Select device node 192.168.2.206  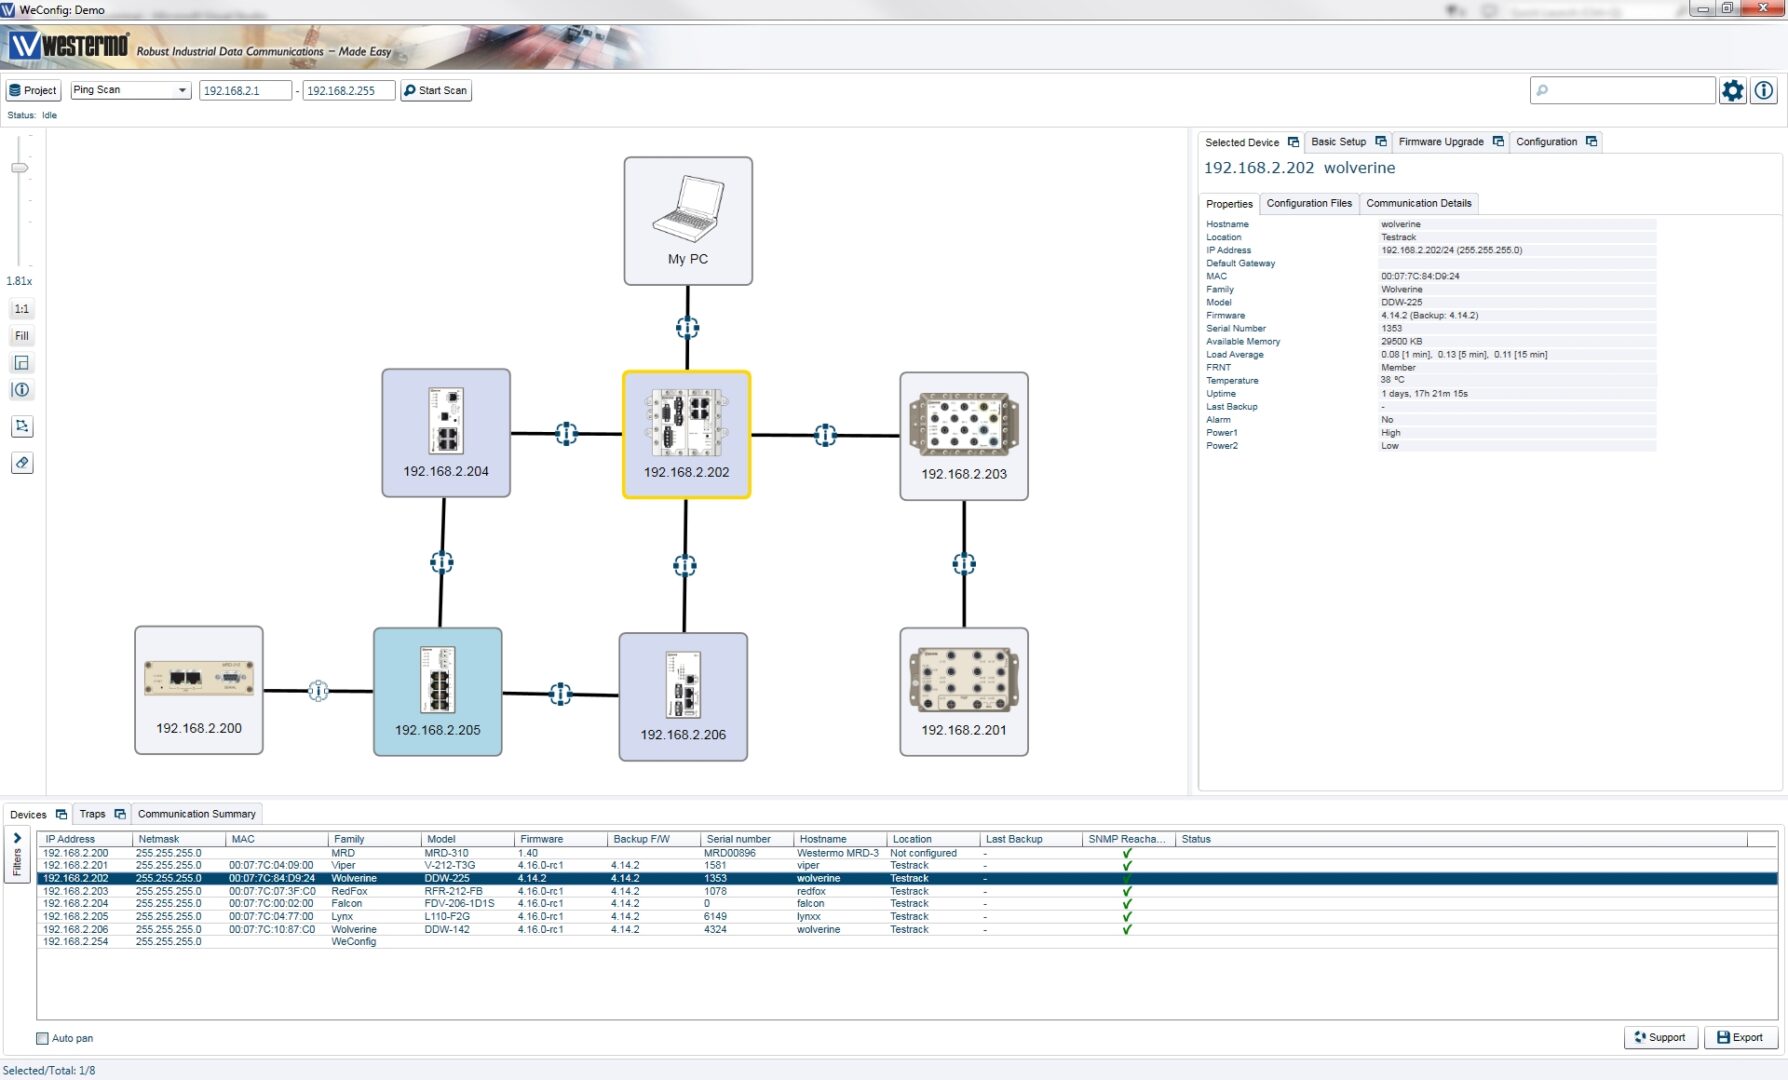pyautogui.click(x=683, y=697)
